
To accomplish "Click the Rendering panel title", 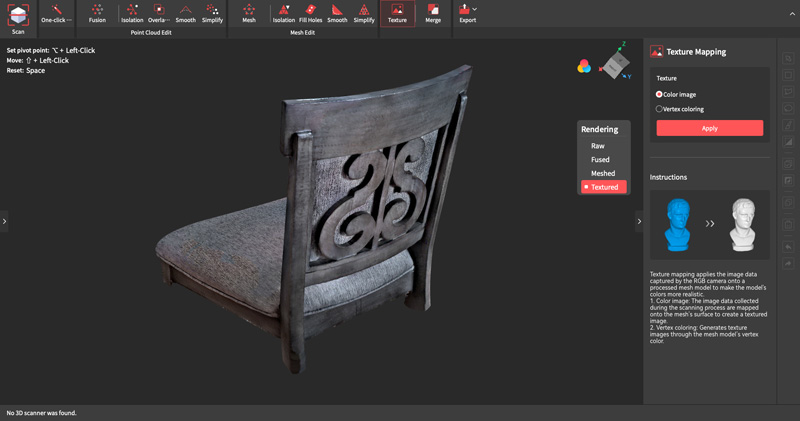I will click(599, 129).
